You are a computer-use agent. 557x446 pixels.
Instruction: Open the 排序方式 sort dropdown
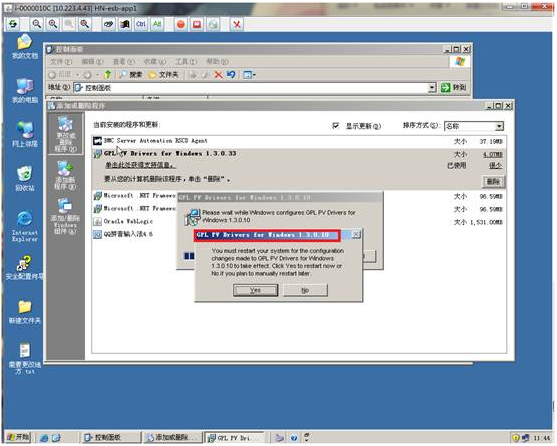(474, 126)
